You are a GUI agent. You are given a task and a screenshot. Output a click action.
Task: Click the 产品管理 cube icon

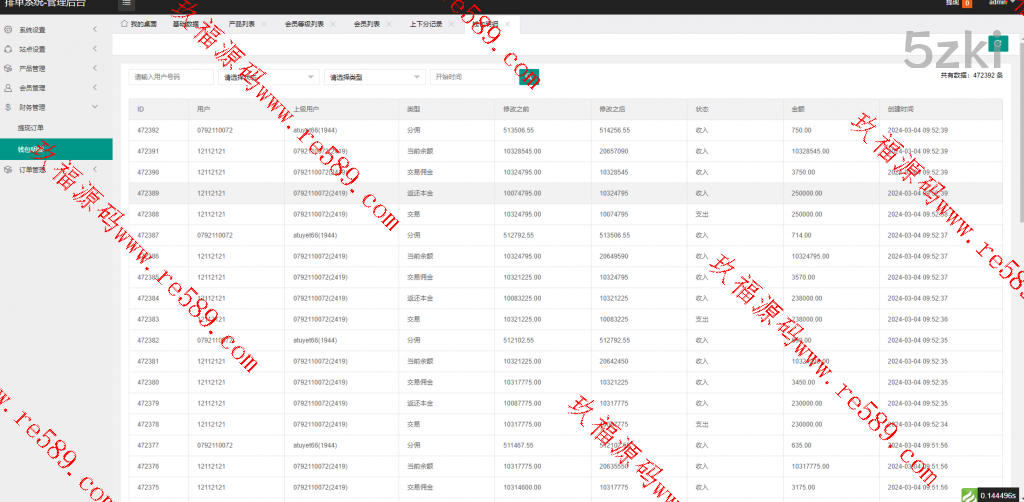point(8,69)
